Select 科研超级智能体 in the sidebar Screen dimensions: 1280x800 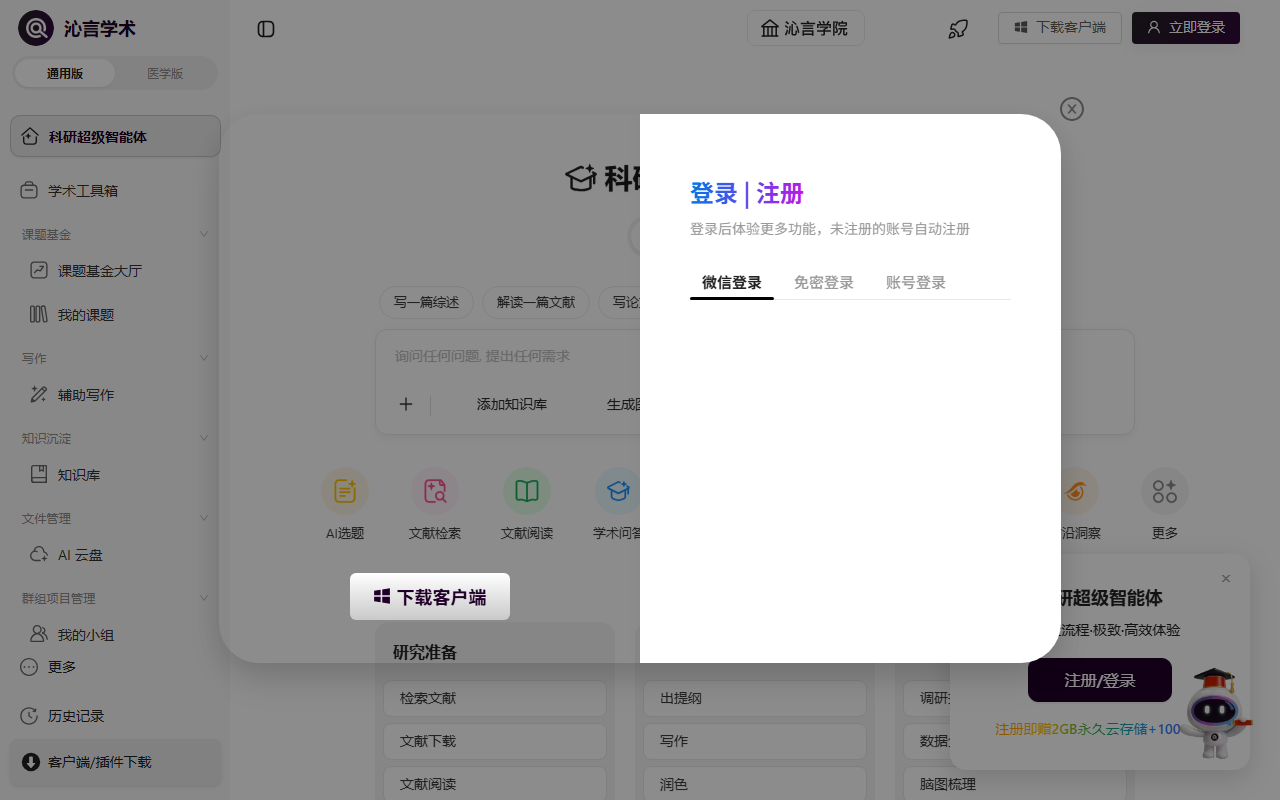115,136
